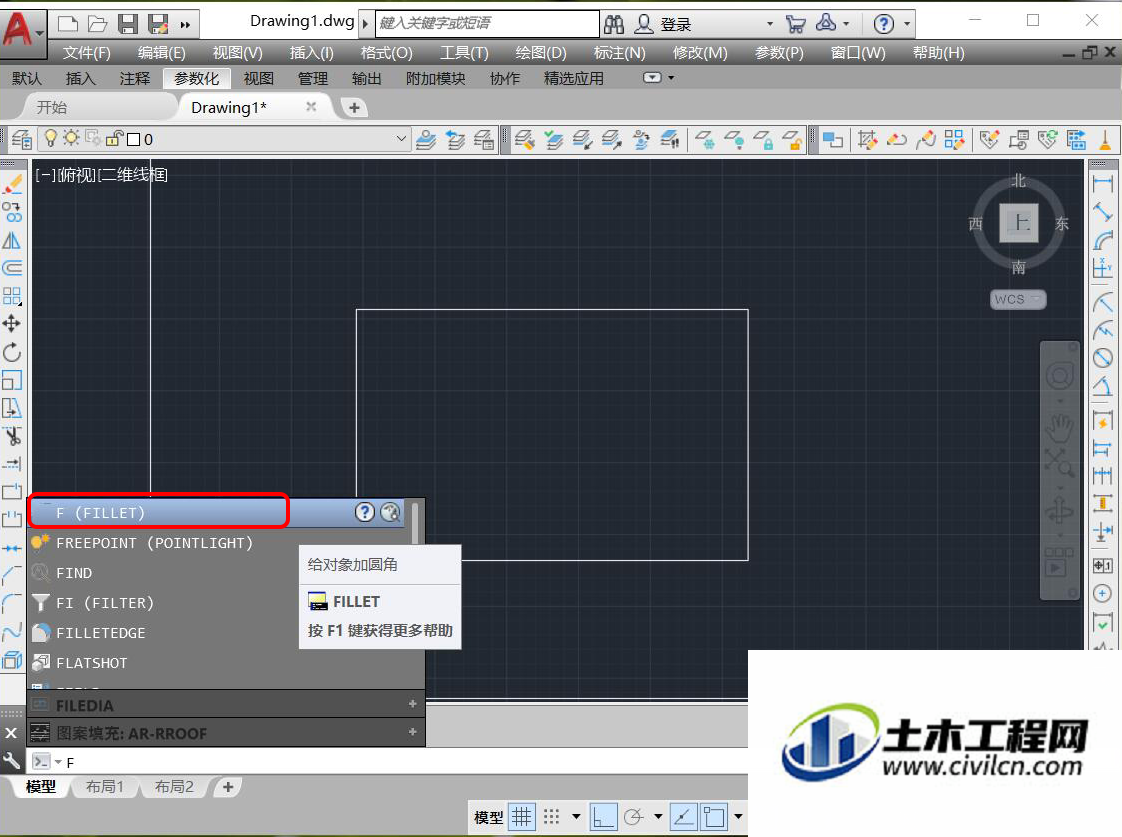Switch to the 开始 file tab

click(x=52, y=107)
